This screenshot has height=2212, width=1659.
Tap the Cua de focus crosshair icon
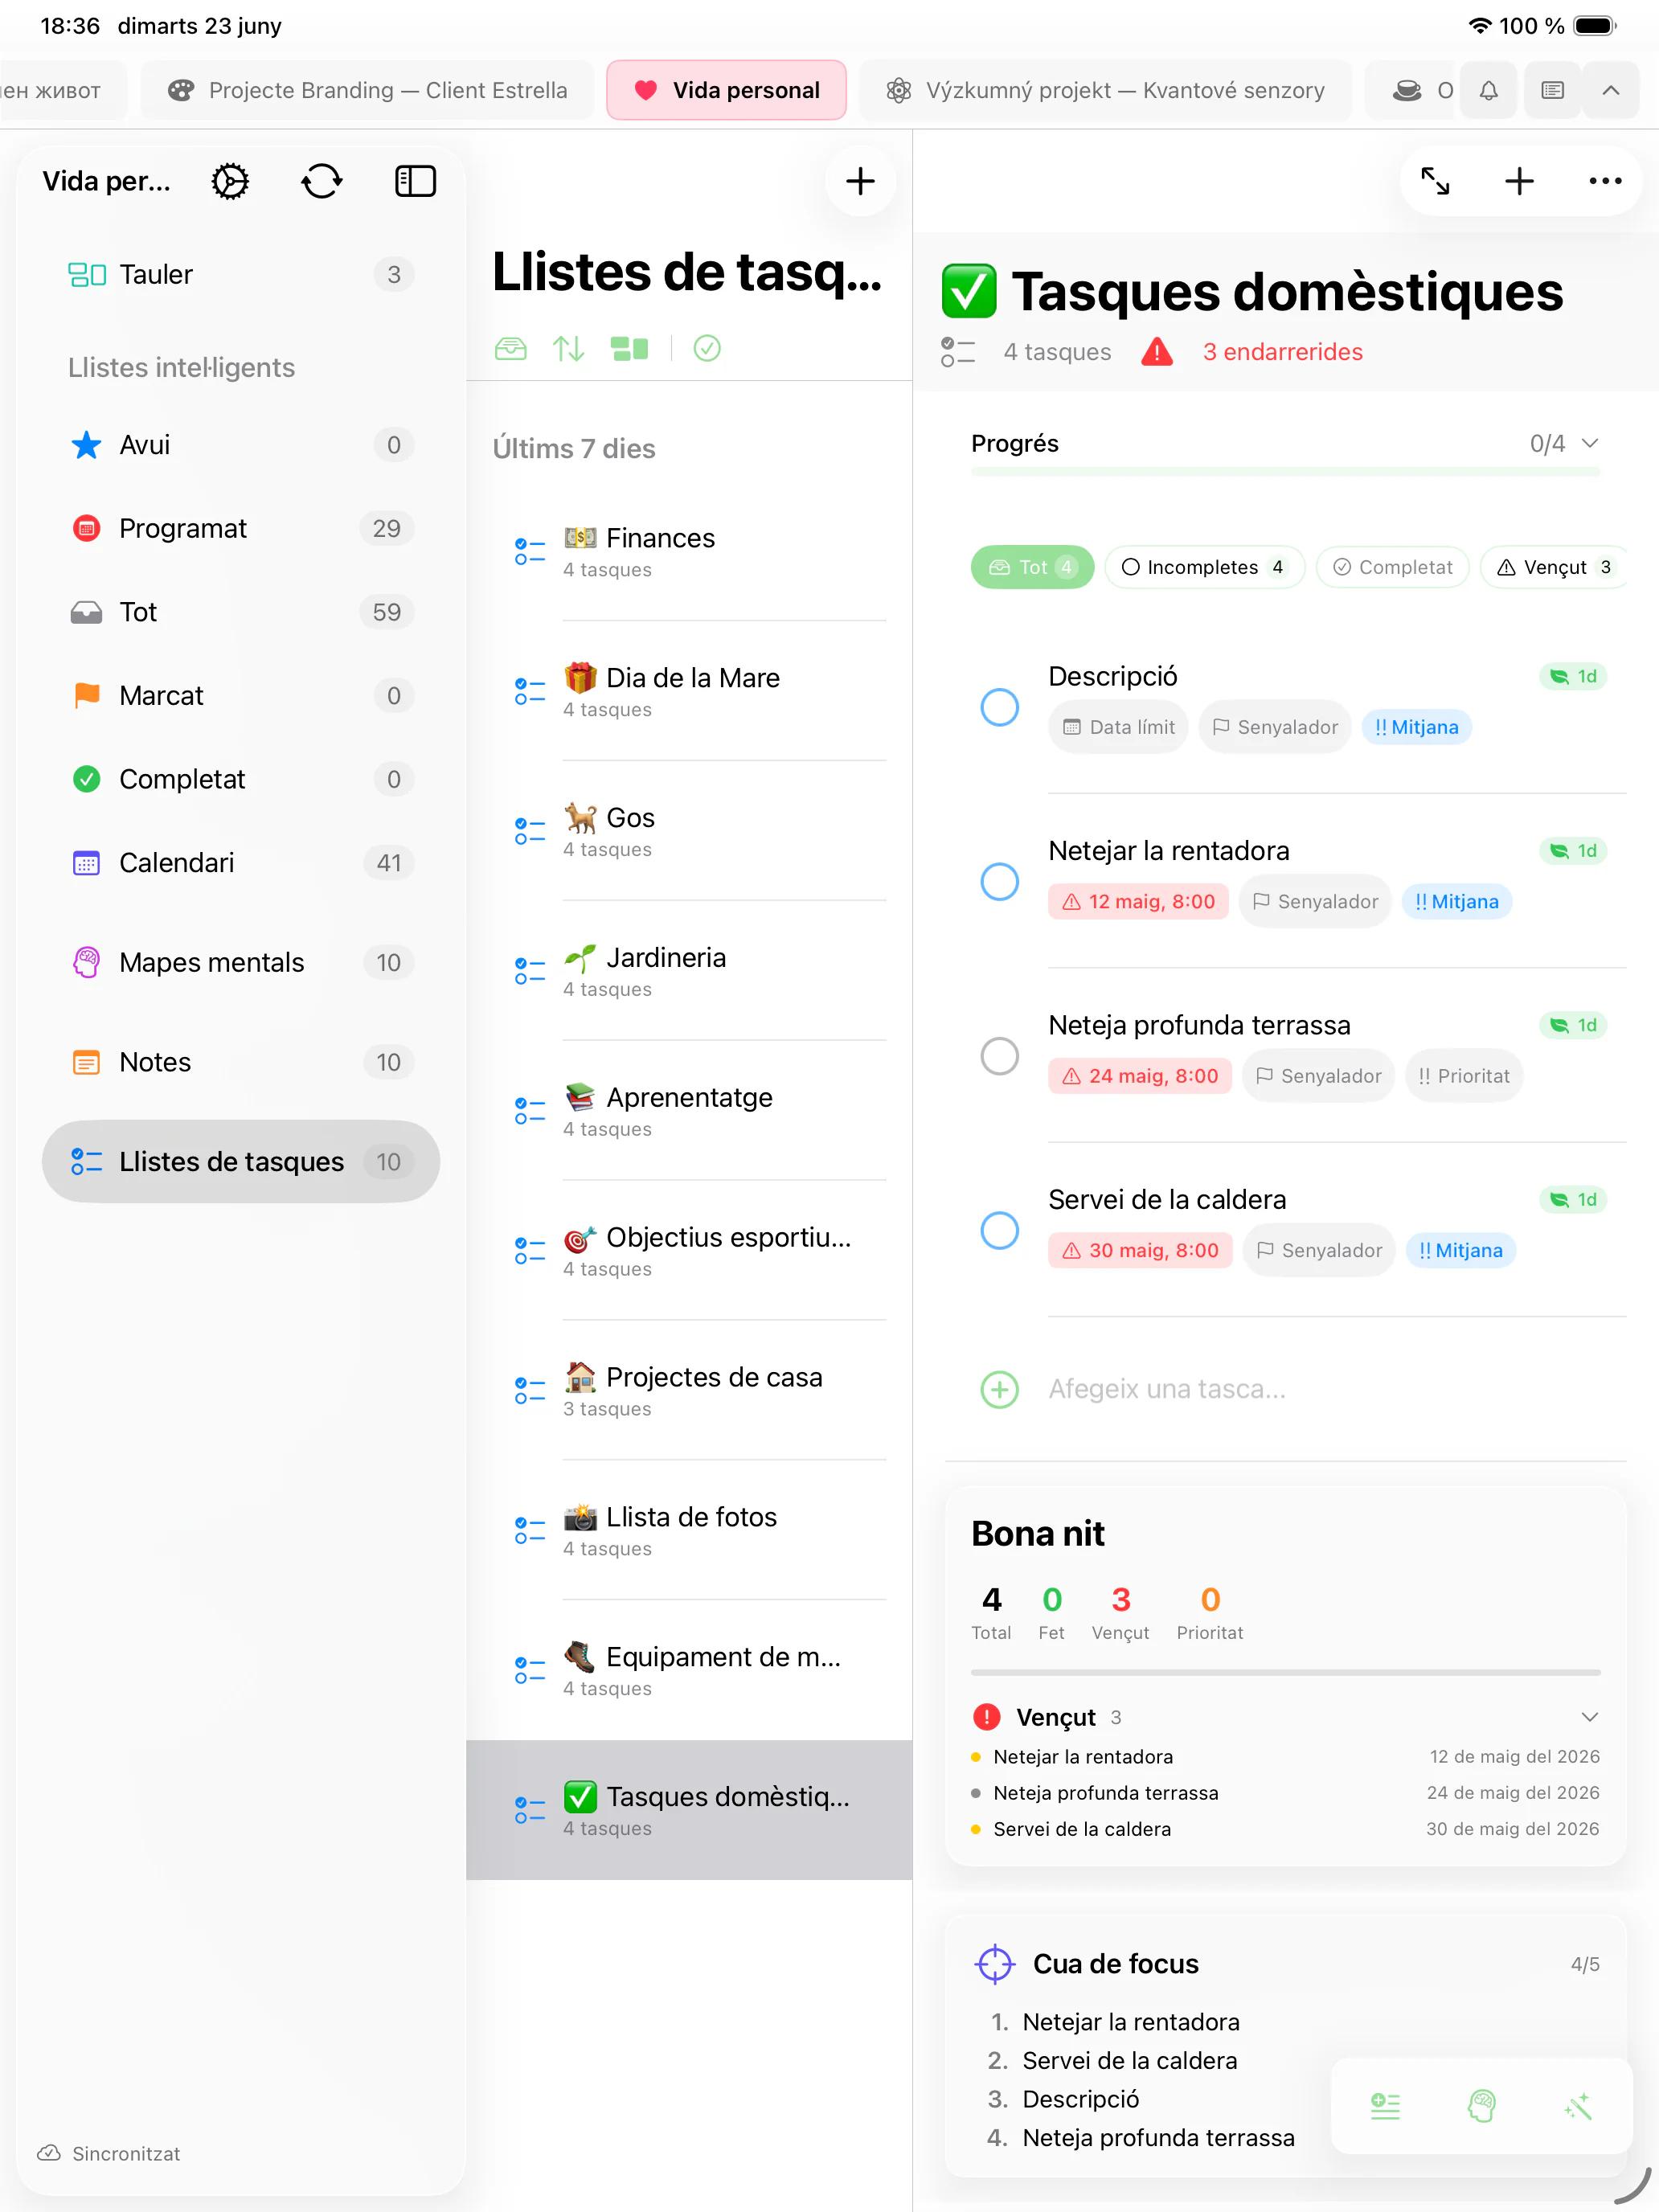[994, 1964]
